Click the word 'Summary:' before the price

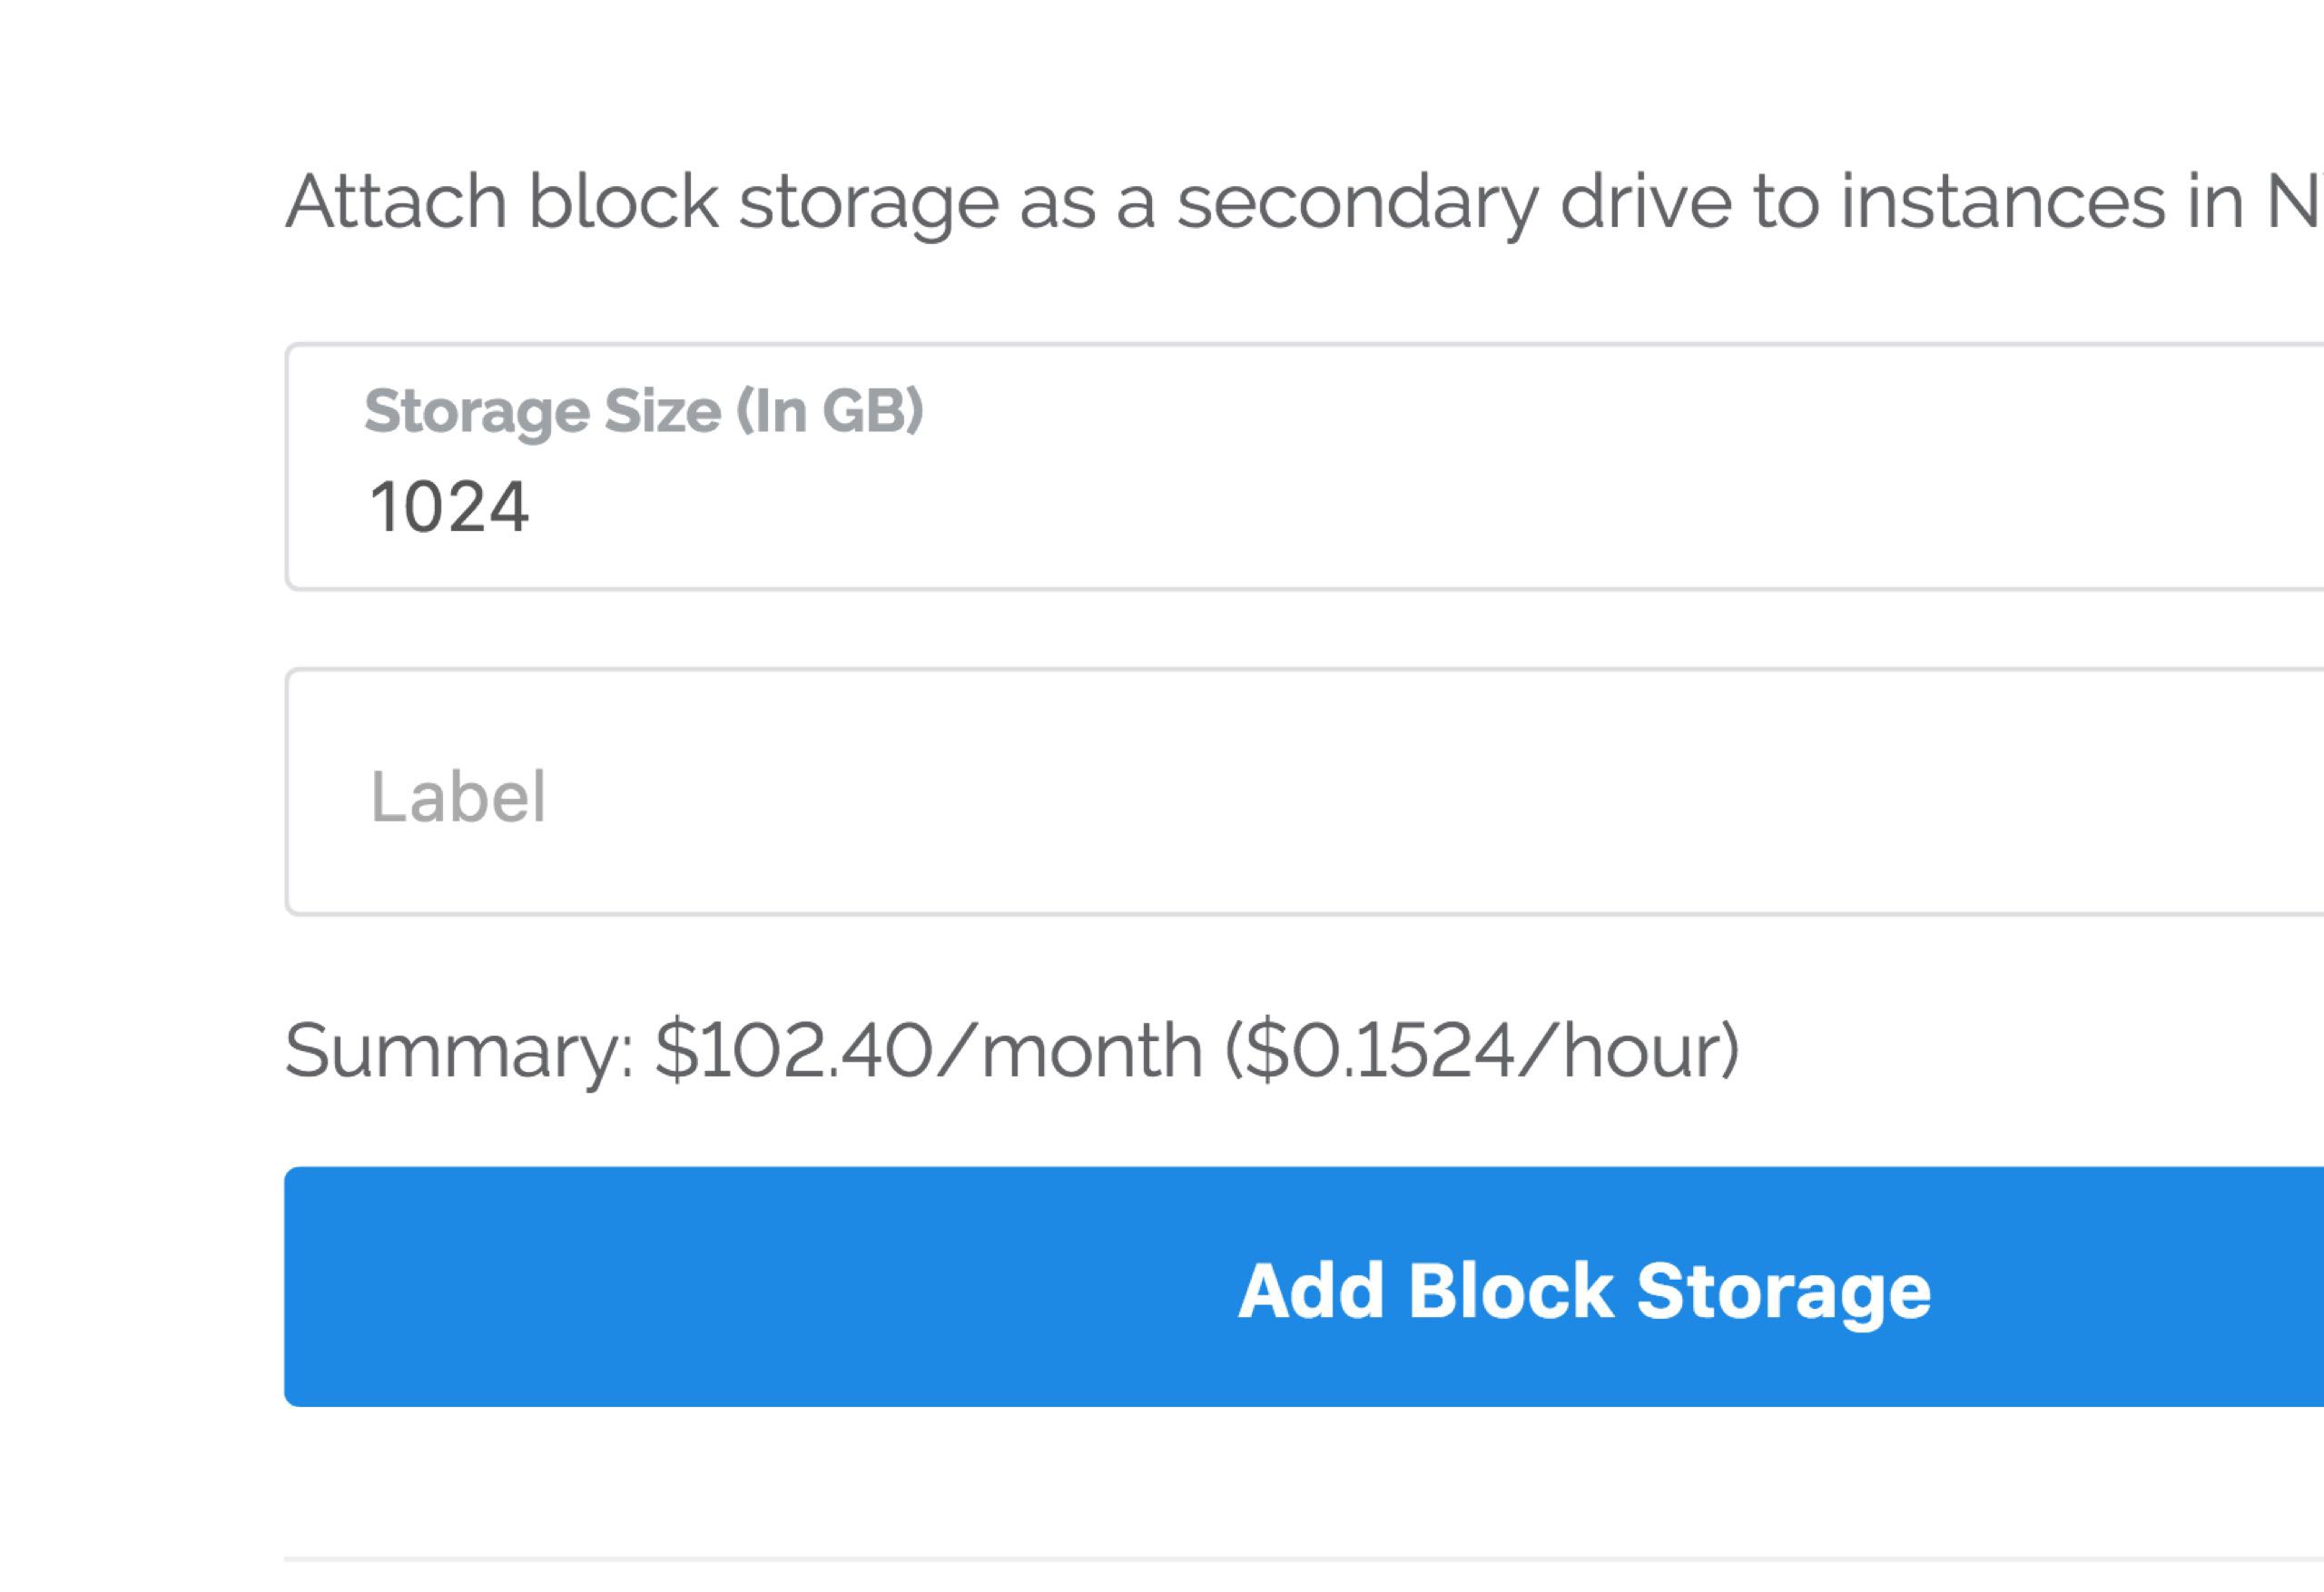[x=460, y=1050]
